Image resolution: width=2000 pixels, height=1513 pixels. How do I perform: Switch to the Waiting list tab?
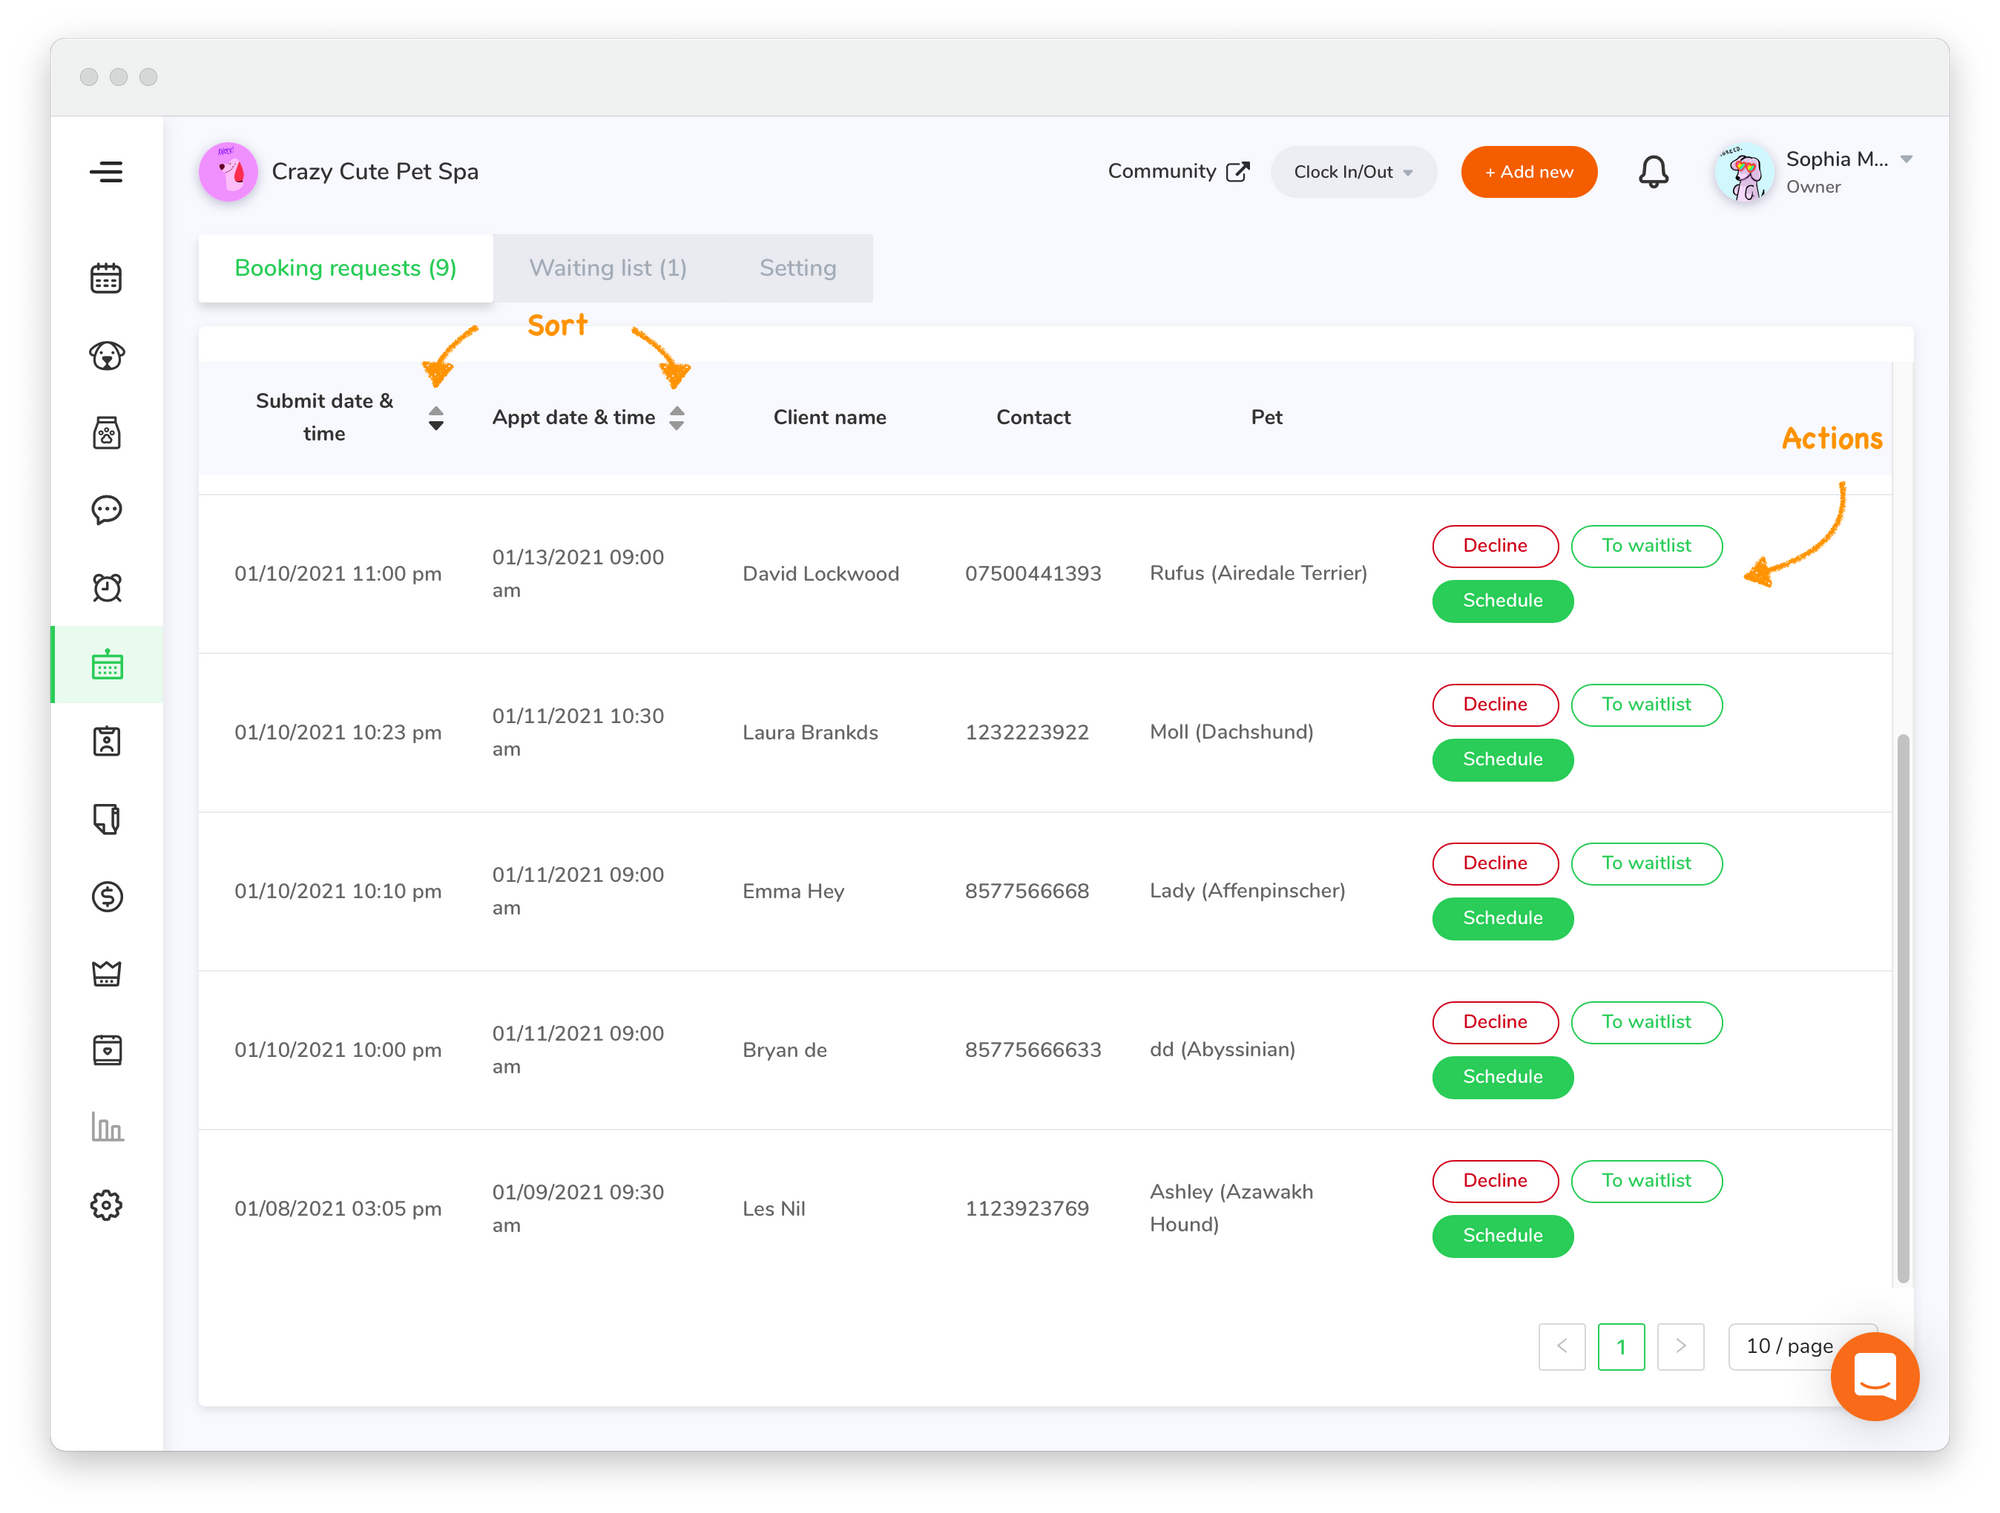[x=608, y=268]
